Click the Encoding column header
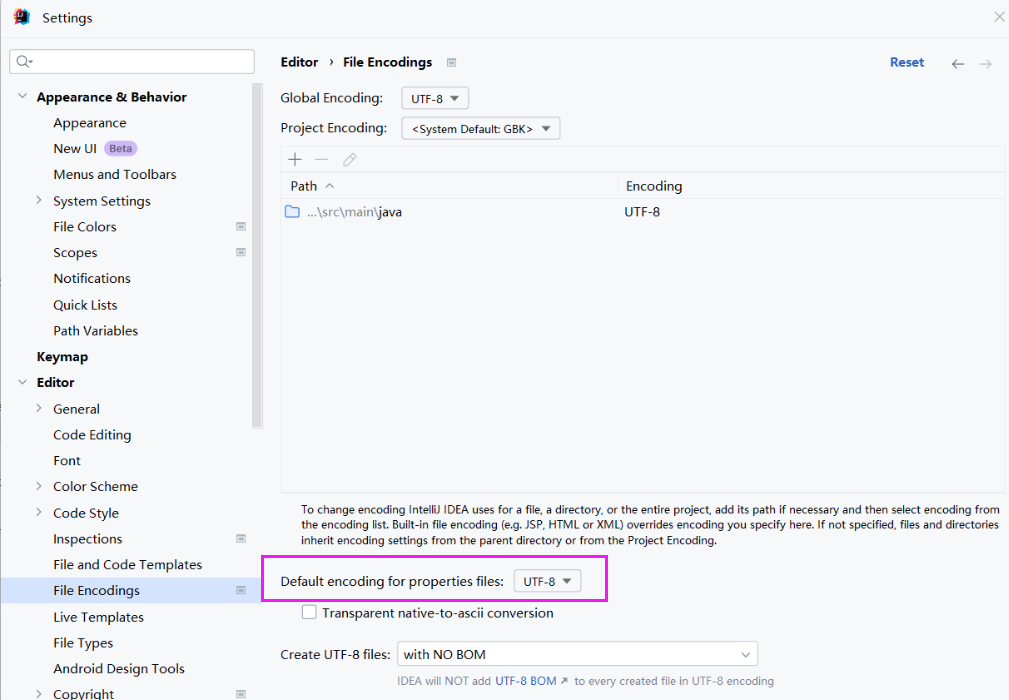This screenshot has height=700, width=1009. (x=654, y=186)
